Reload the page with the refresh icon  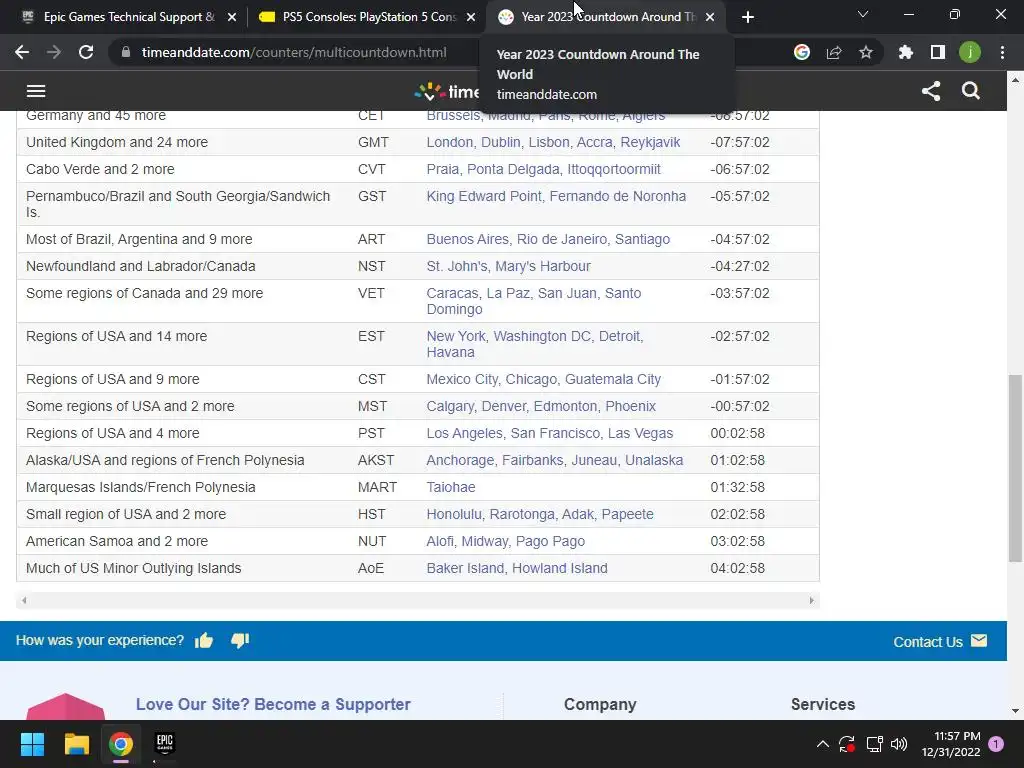(x=86, y=52)
